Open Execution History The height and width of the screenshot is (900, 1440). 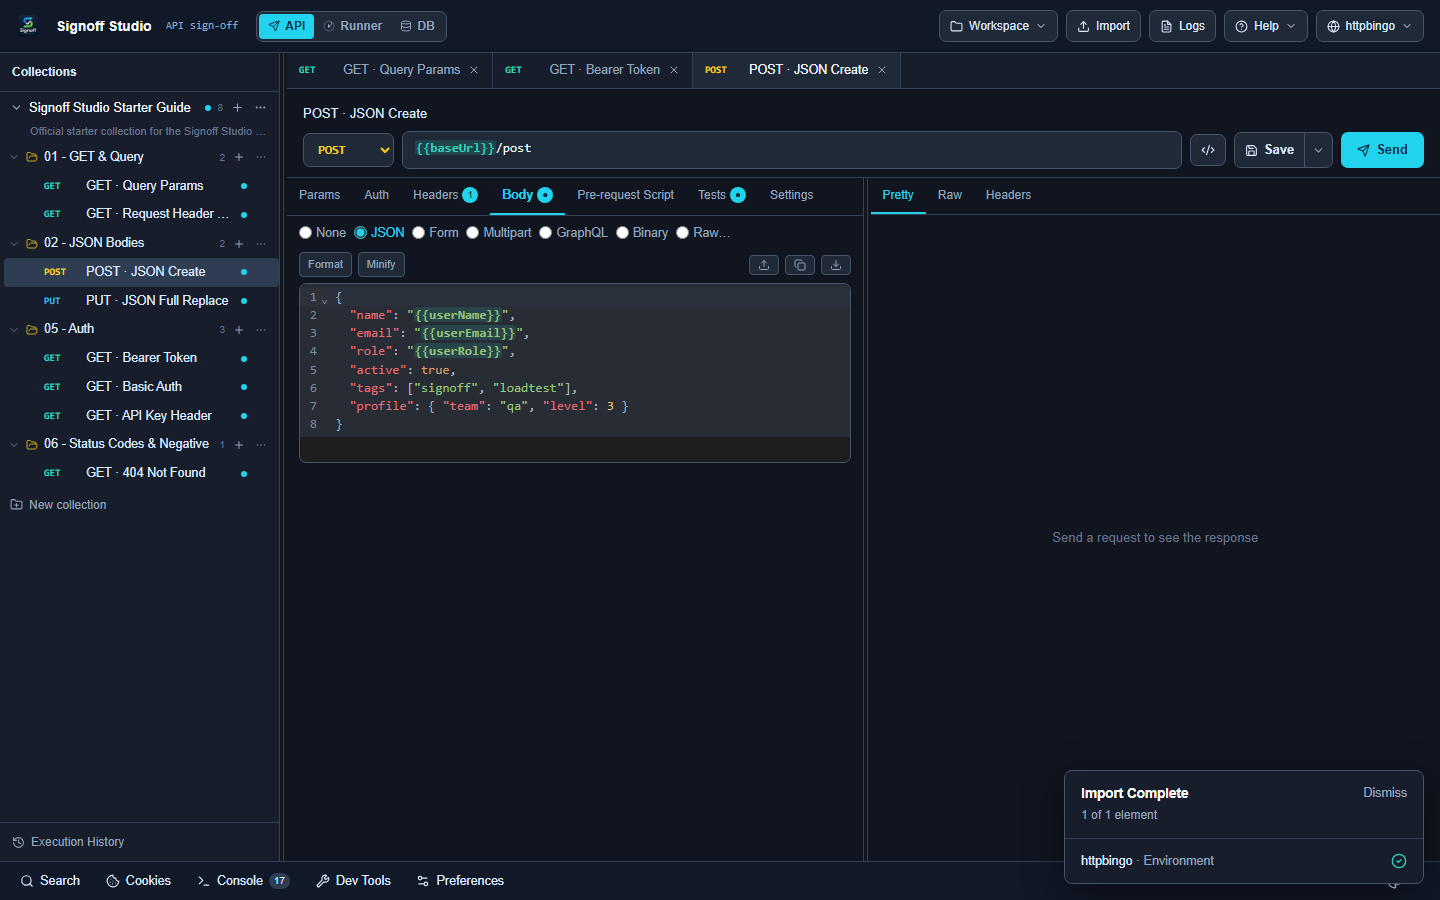click(68, 842)
